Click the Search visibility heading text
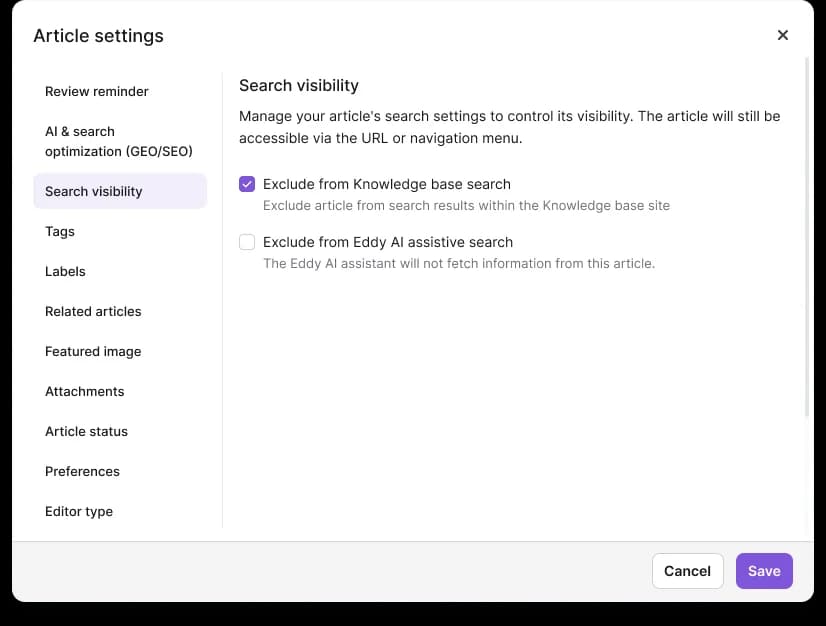The image size is (826, 626). [x=299, y=85]
